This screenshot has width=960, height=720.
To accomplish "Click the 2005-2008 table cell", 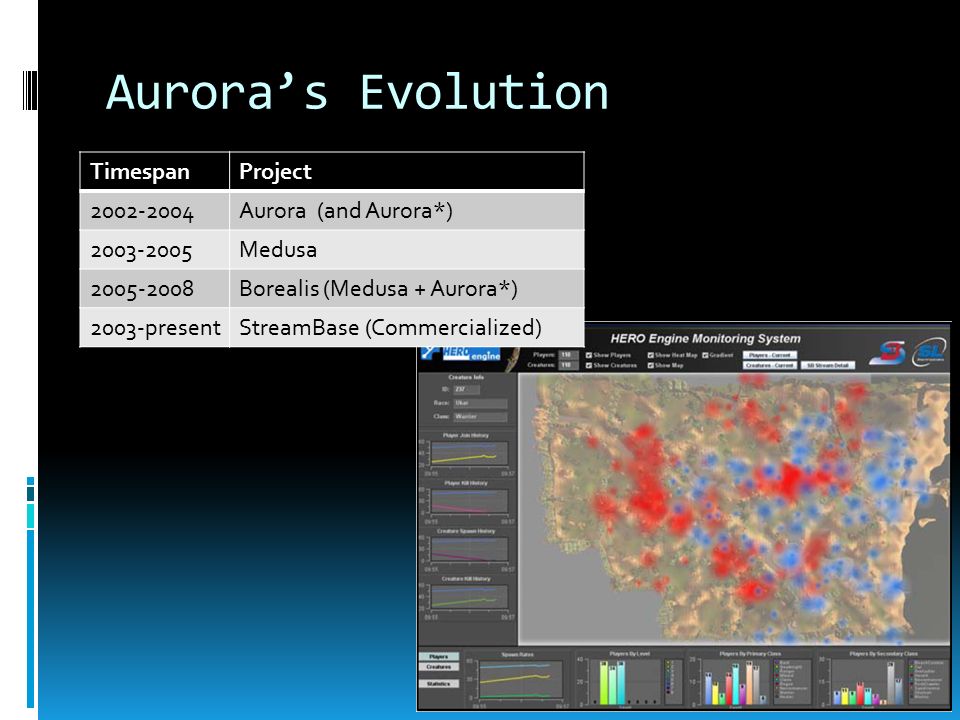I will tap(155, 288).
